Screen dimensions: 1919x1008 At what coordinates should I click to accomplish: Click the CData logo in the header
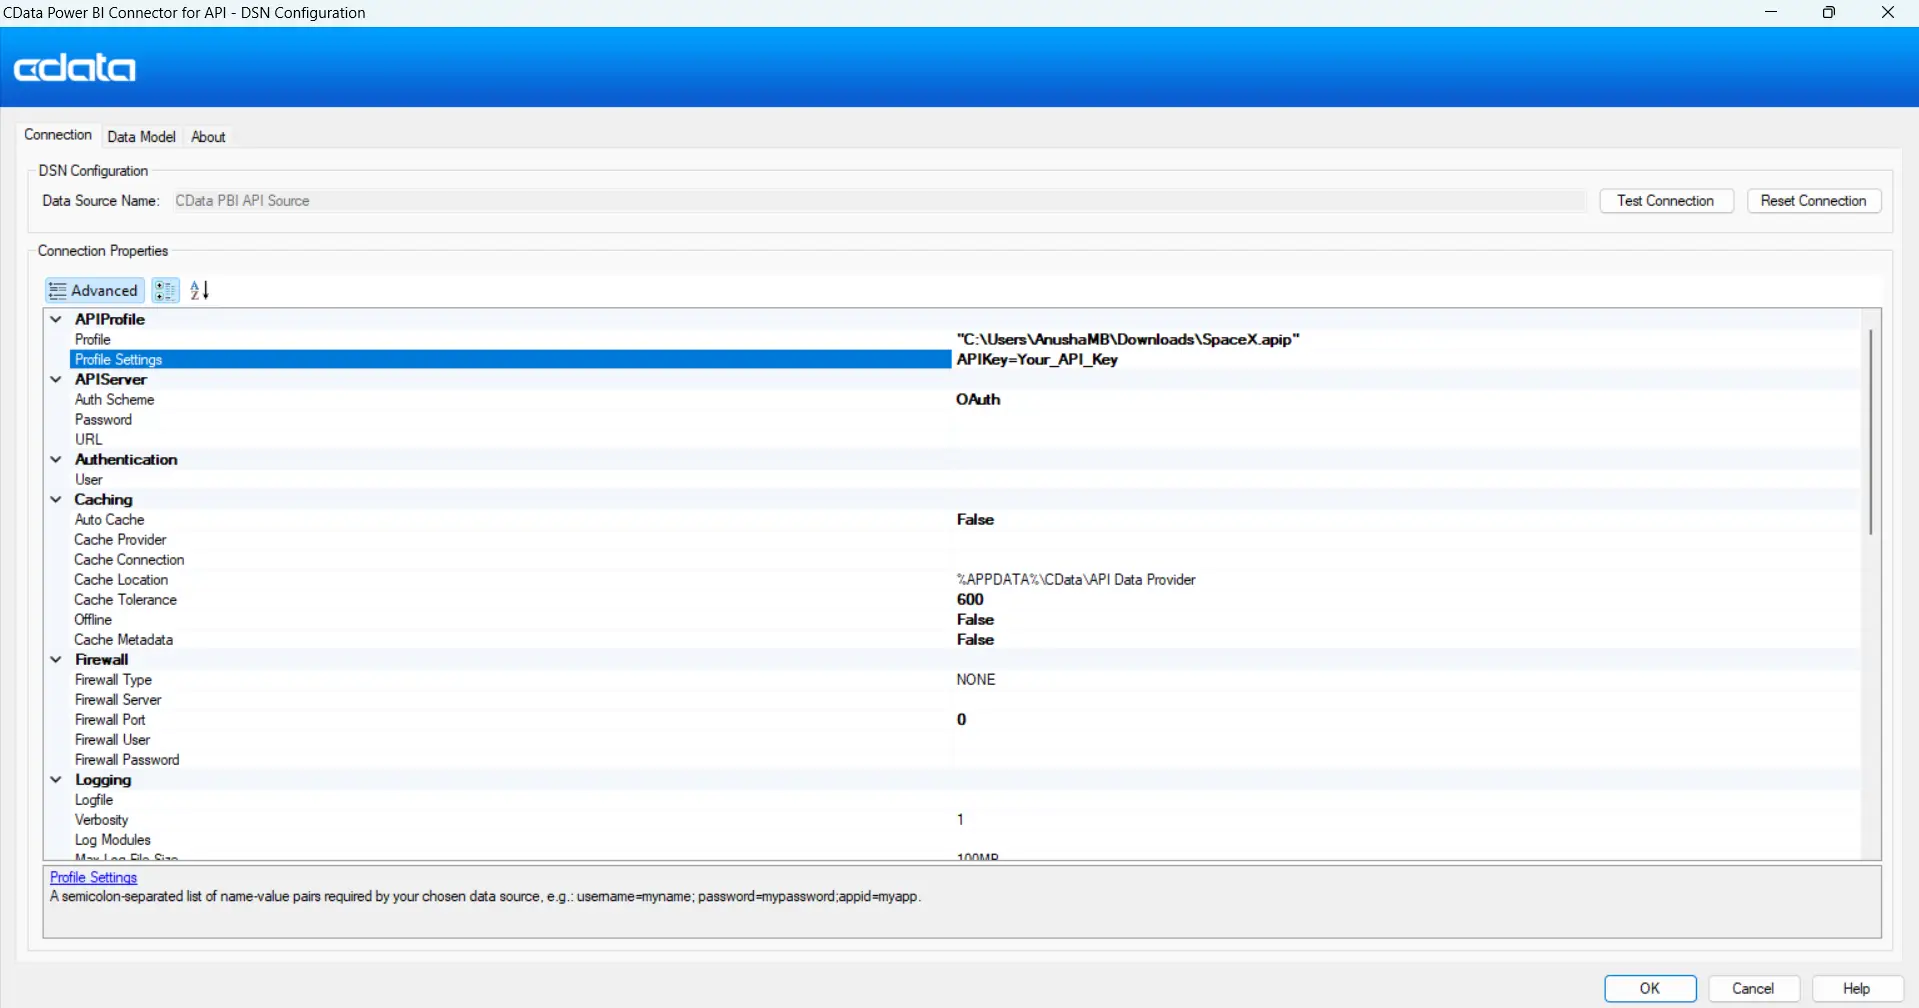coord(75,68)
